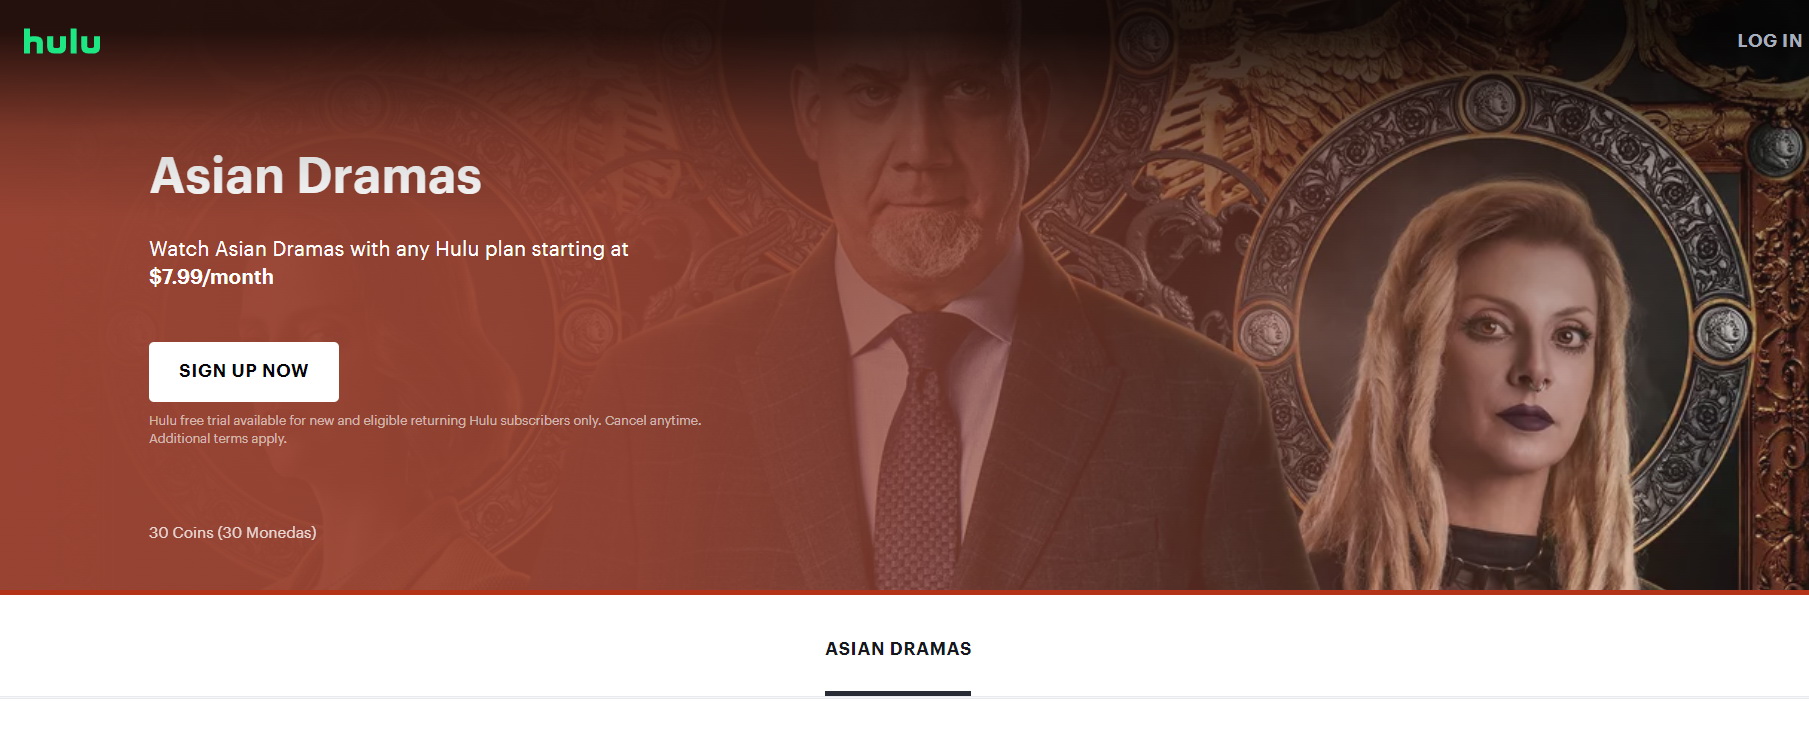The image size is (1809, 743).
Task: Click the green Hulu logo
Action: tap(62, 41)
